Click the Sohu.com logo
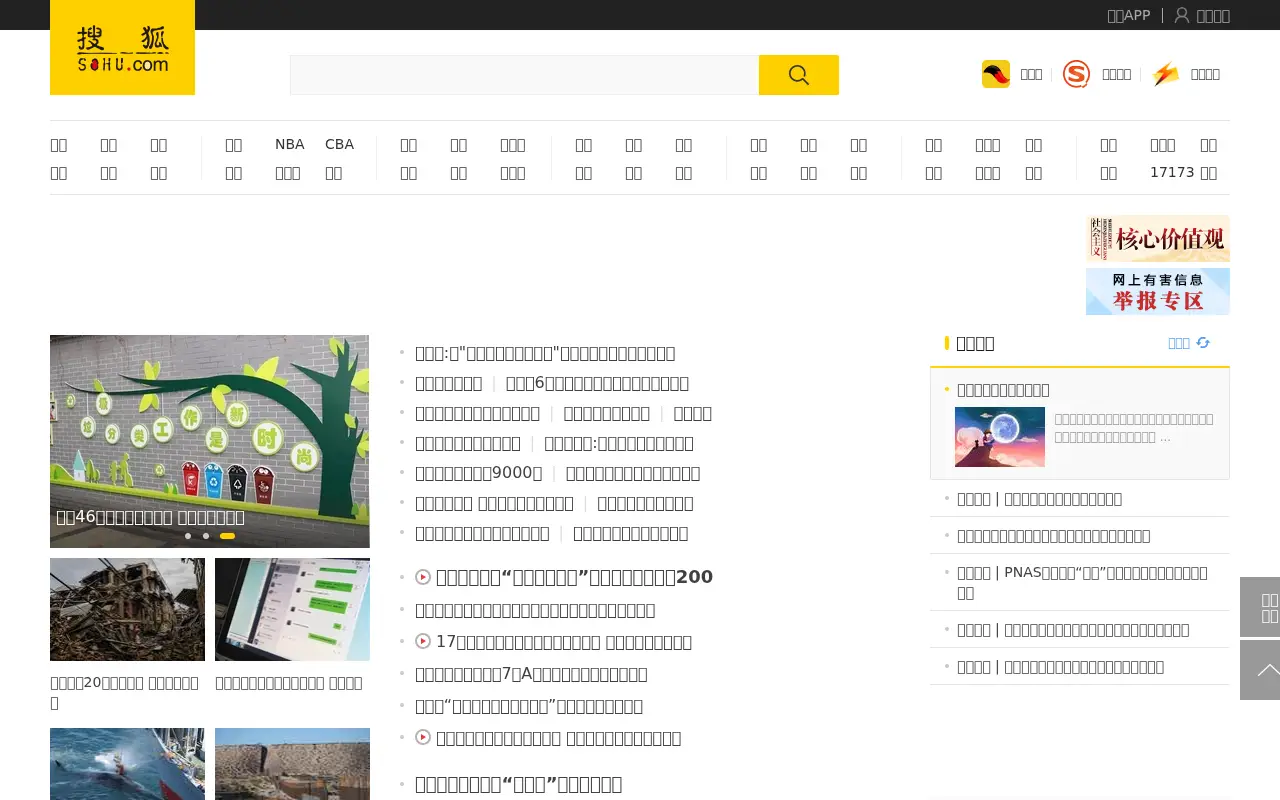Viewport: 1280px width, 800px height. pyautogui.click(x=122, y=48)
